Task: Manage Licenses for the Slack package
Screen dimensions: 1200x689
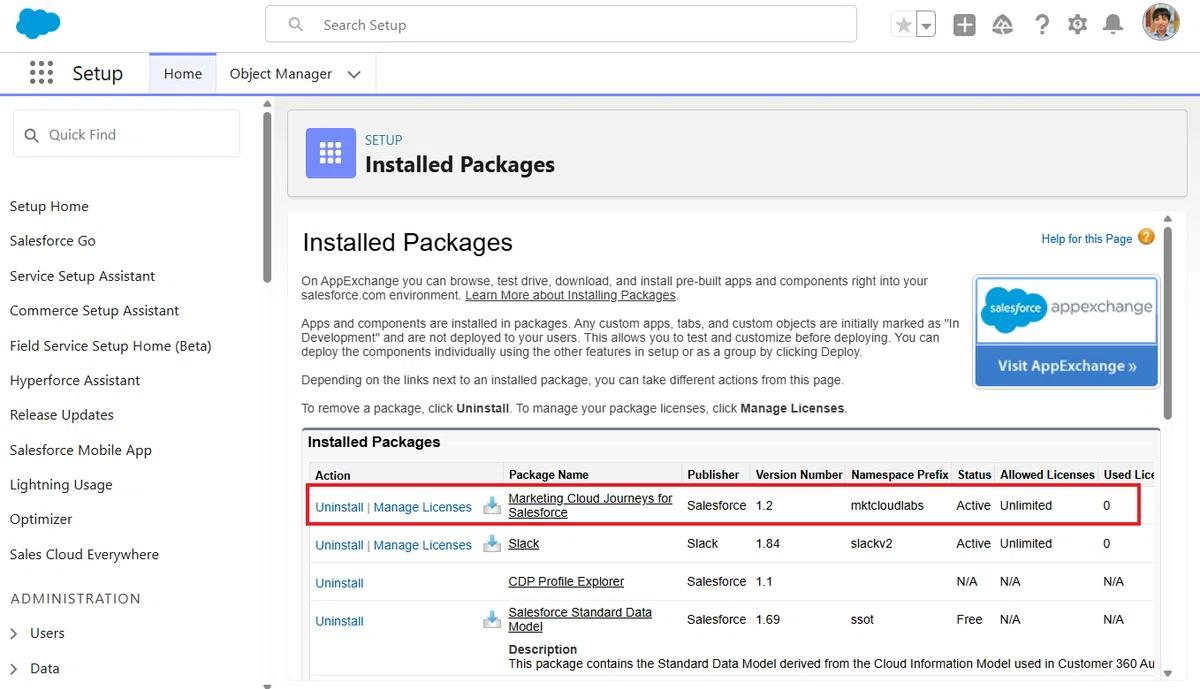Action: tap(422, 545)
